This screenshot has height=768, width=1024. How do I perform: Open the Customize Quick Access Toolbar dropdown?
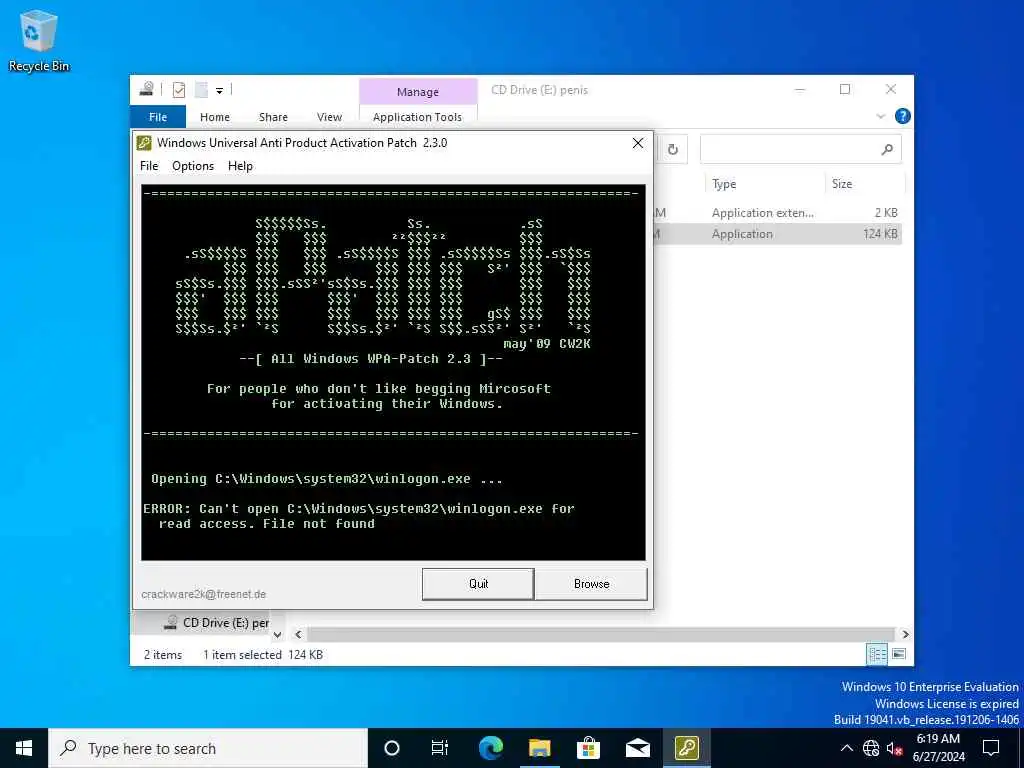coord(219,90)
